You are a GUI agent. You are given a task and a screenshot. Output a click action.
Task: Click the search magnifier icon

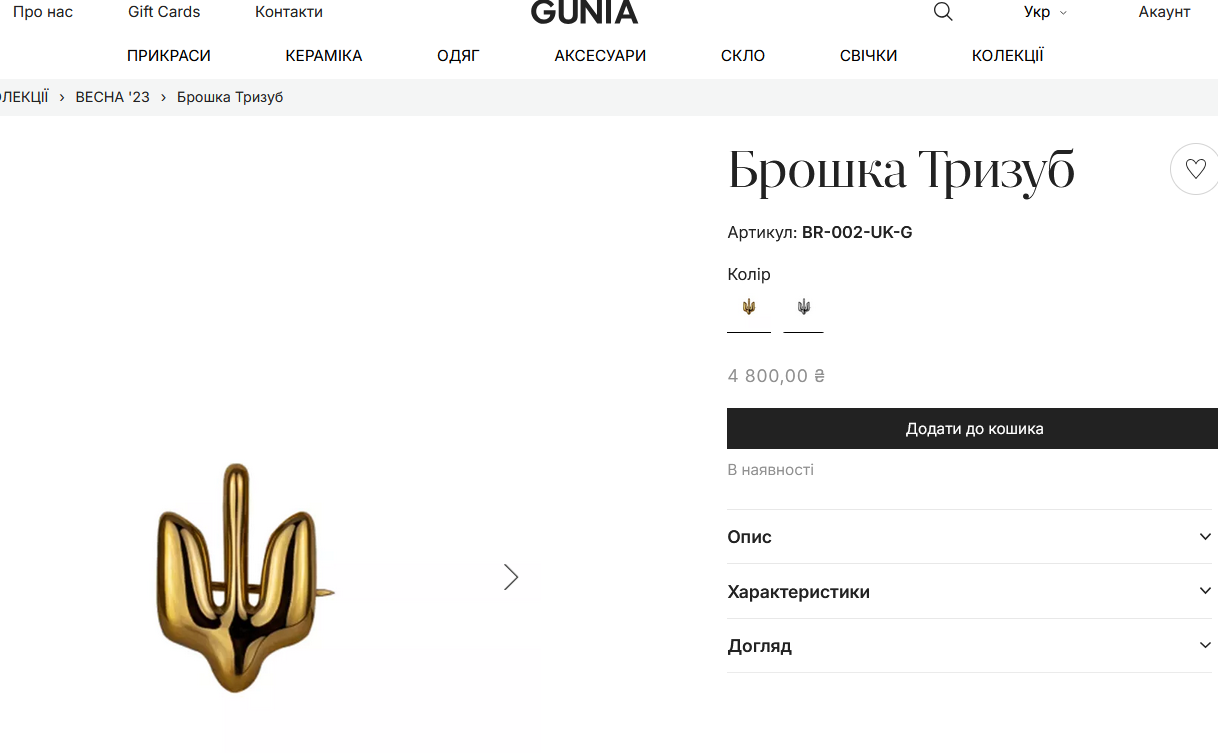click(943, 12)
